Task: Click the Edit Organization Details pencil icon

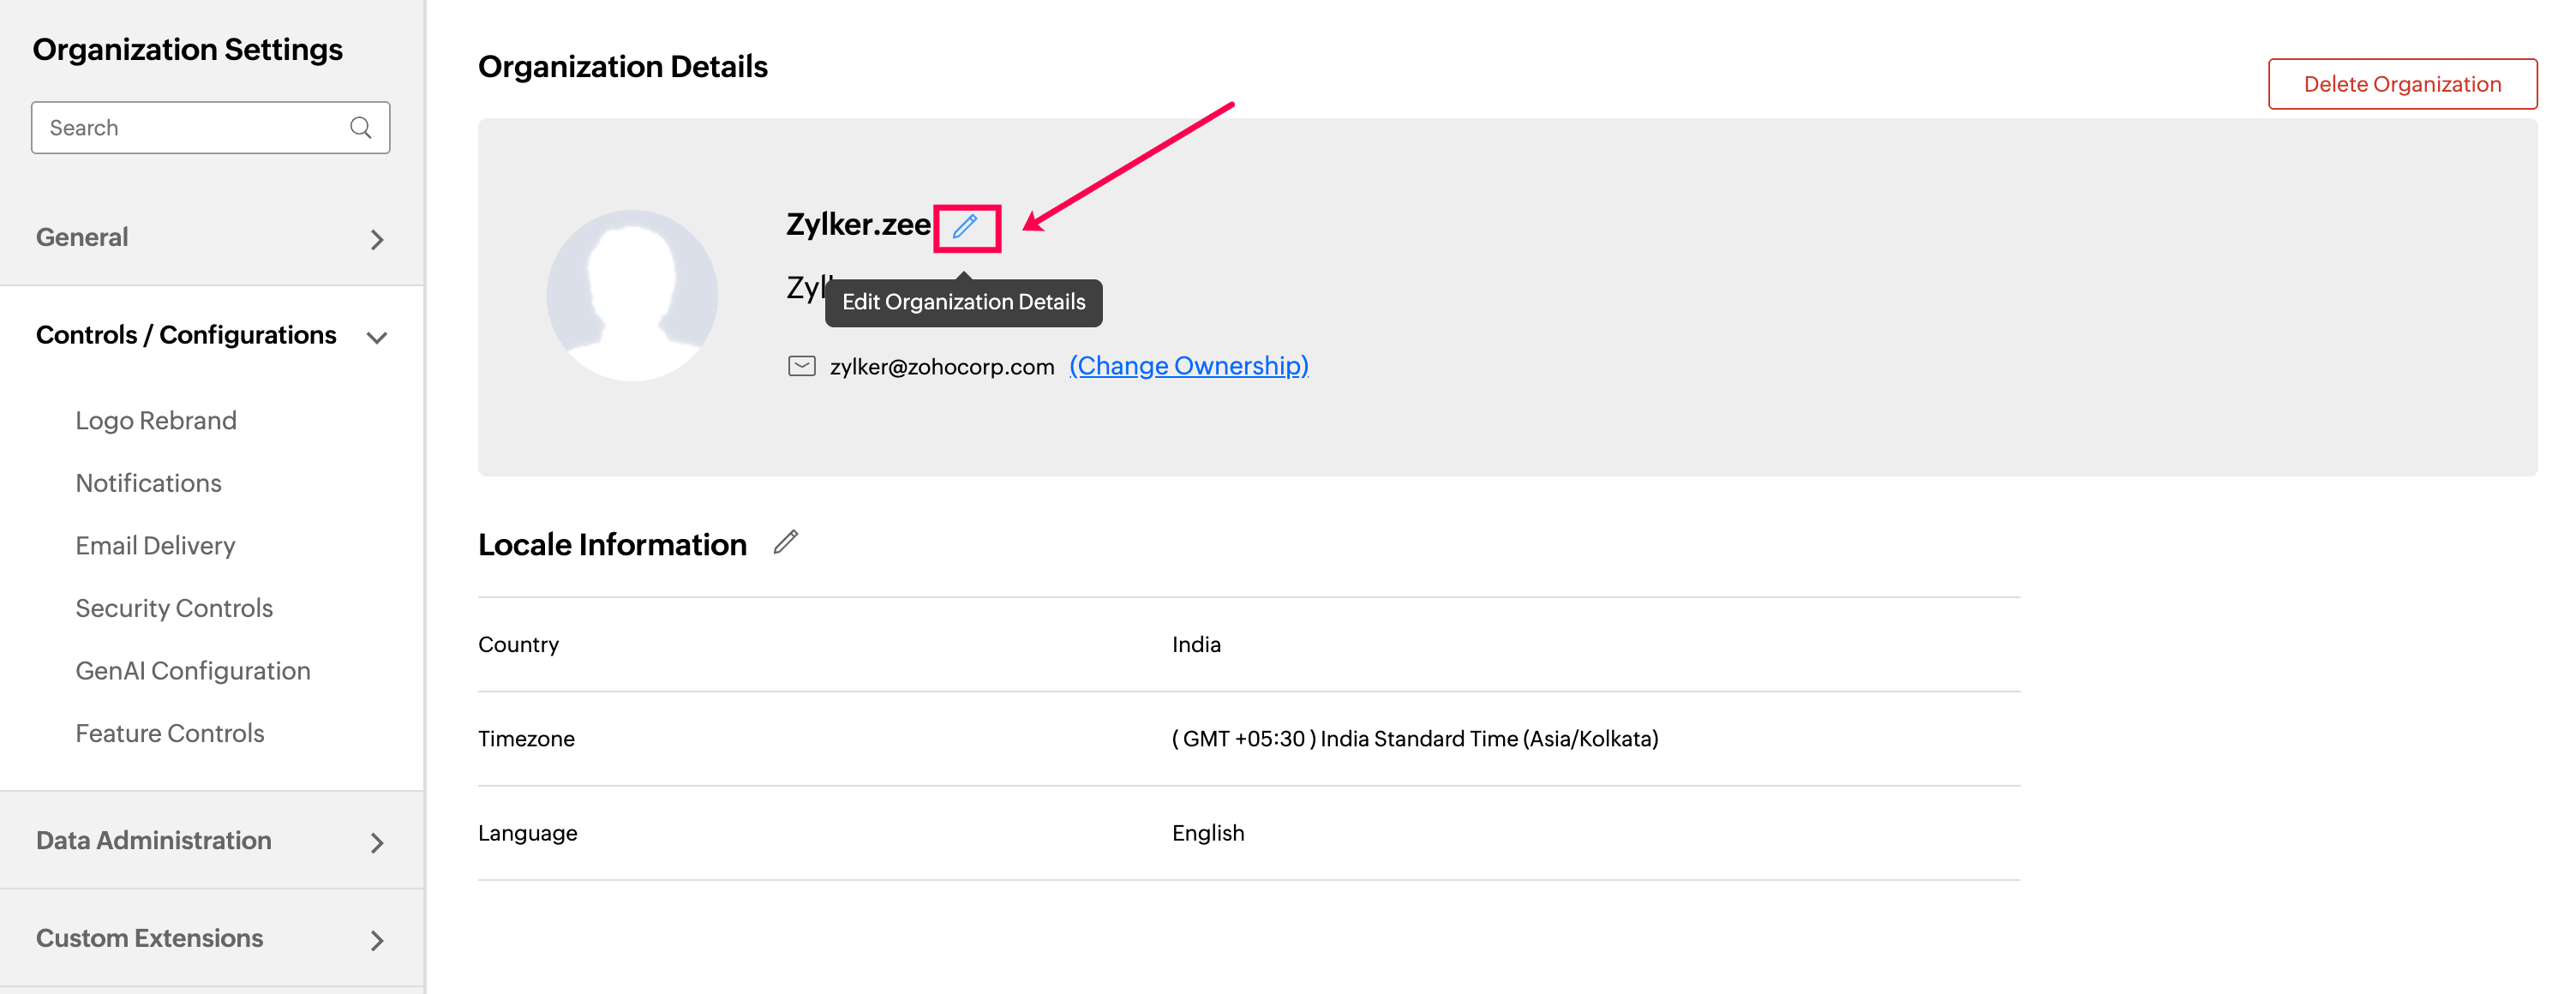Action: point(964,227)
